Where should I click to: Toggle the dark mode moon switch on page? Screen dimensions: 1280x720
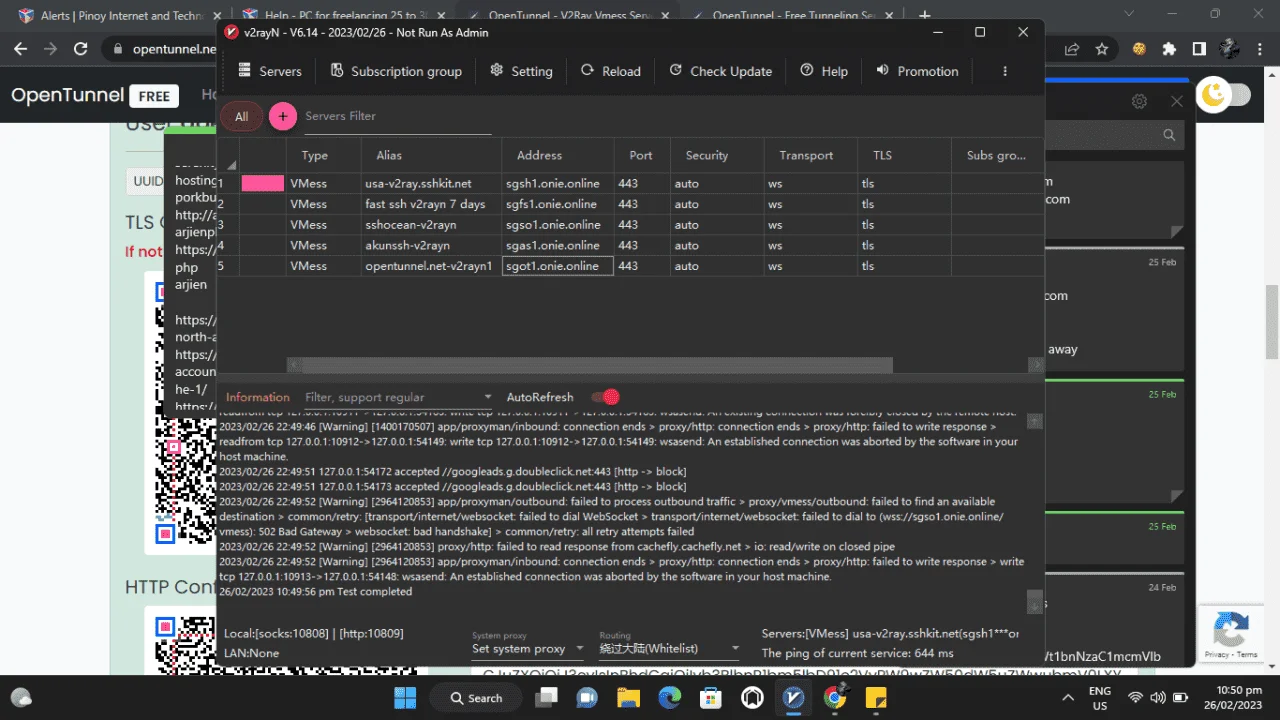(x=1225, y=94)
